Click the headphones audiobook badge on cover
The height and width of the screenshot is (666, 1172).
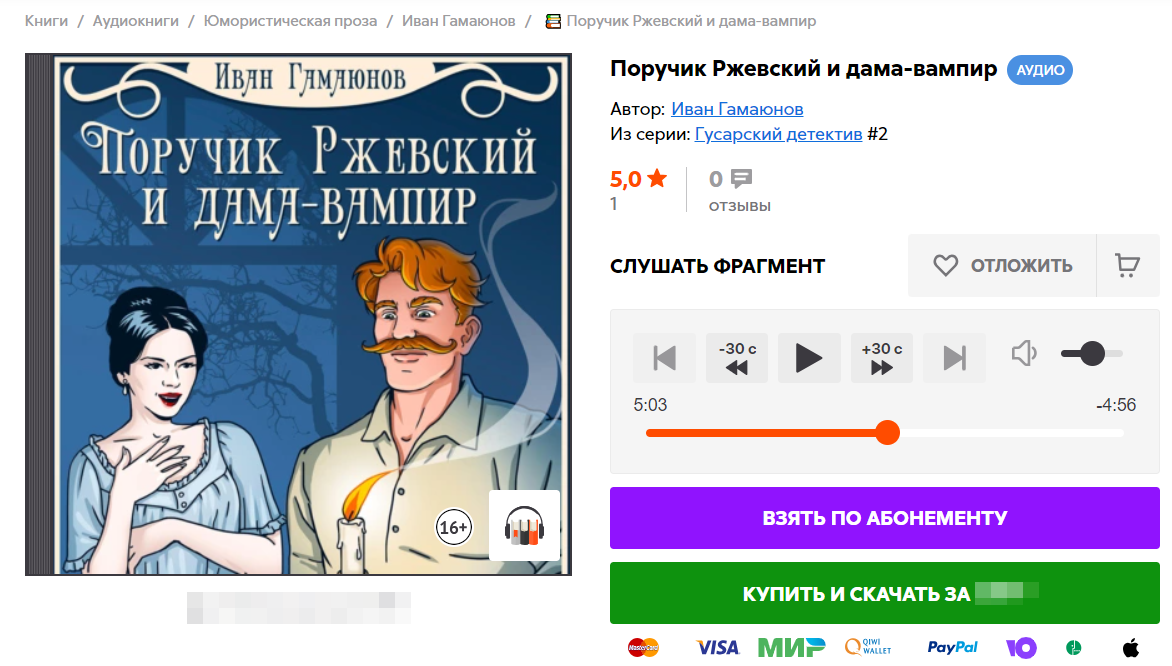[x=524, y=525]
